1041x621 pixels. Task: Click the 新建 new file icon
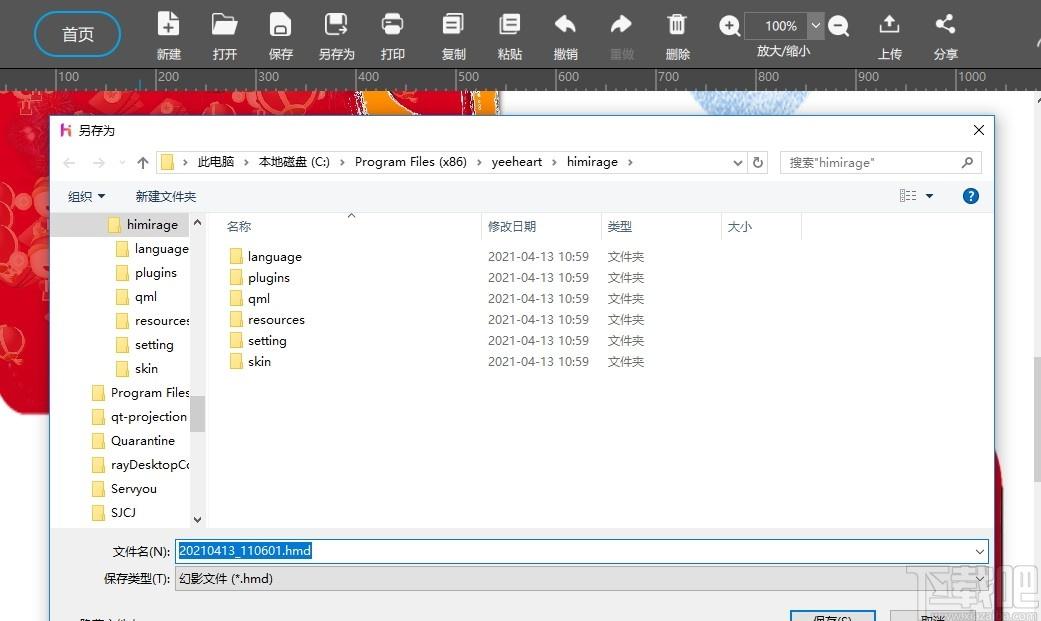pos(169,25)
